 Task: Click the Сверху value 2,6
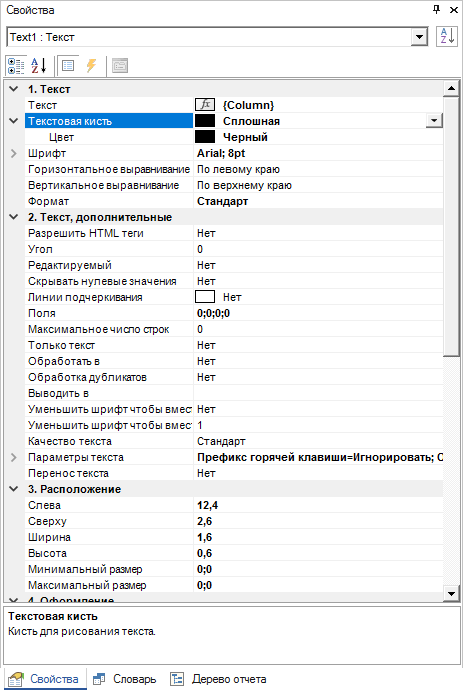[x=204, y=521]
